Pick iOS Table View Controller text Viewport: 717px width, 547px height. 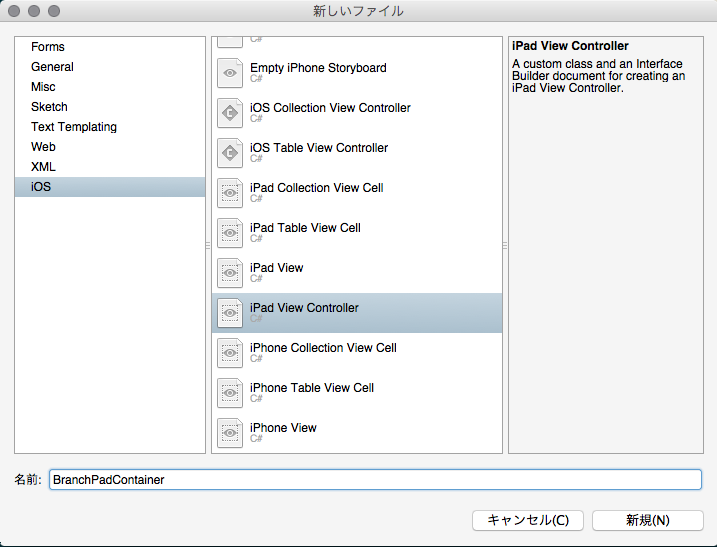click(319, 148)
